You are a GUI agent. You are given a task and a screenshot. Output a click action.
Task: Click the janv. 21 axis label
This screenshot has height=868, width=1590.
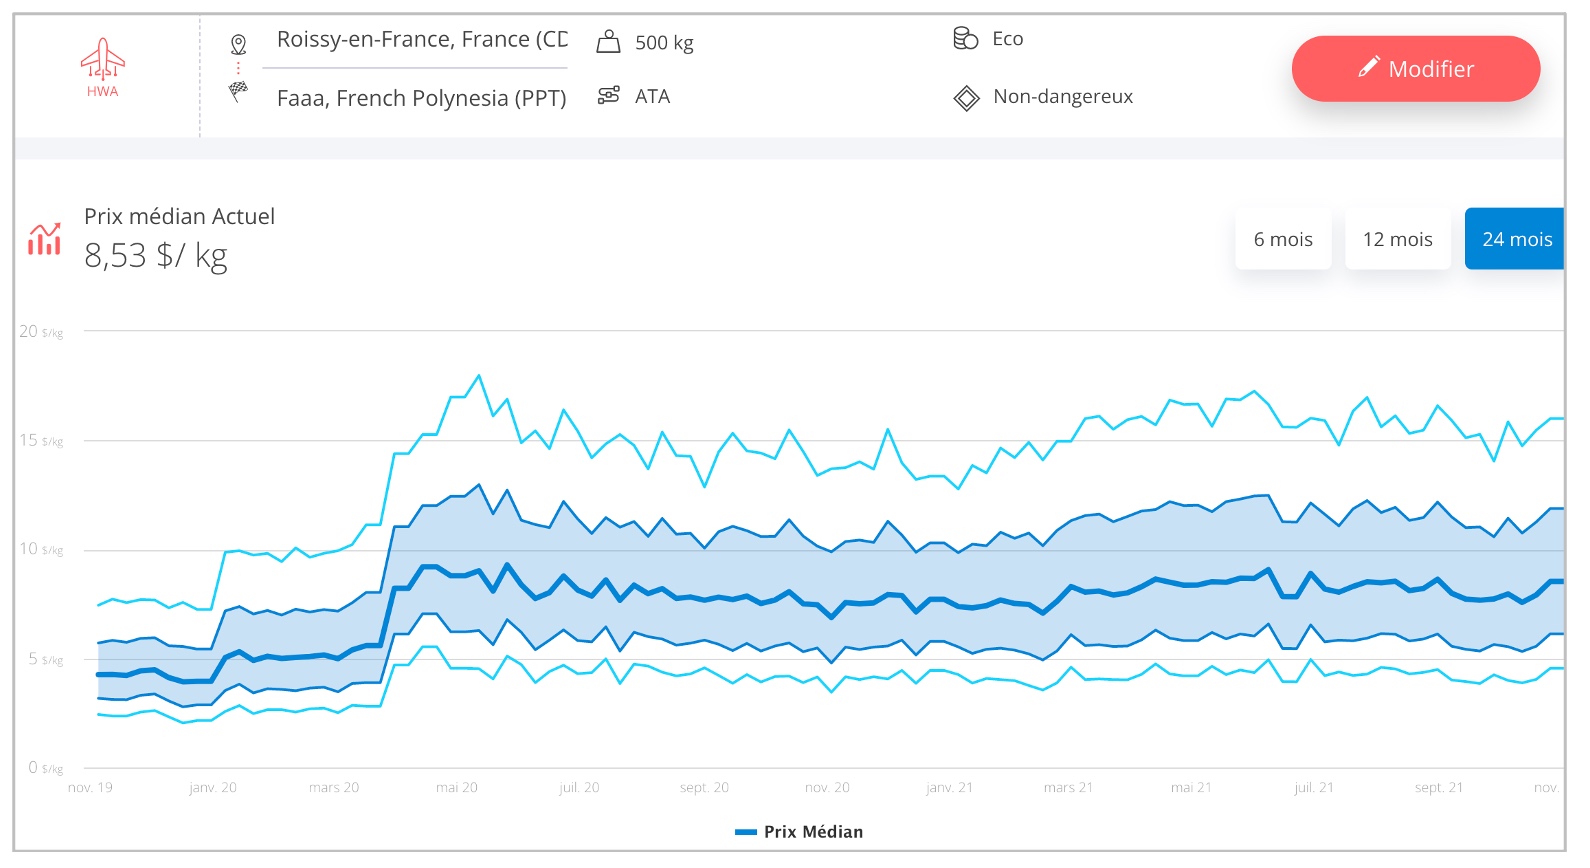(x=949, y=788)
